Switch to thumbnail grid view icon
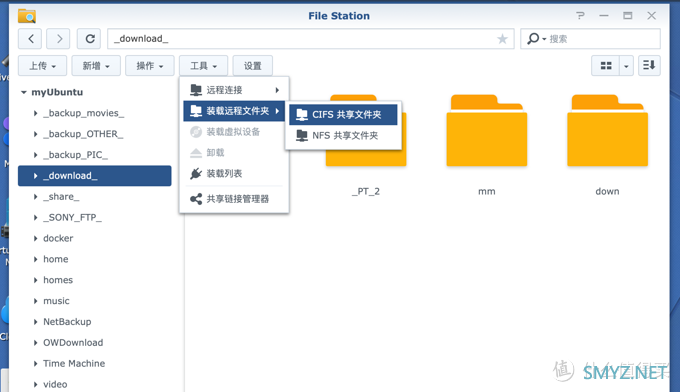 point(606,65)
